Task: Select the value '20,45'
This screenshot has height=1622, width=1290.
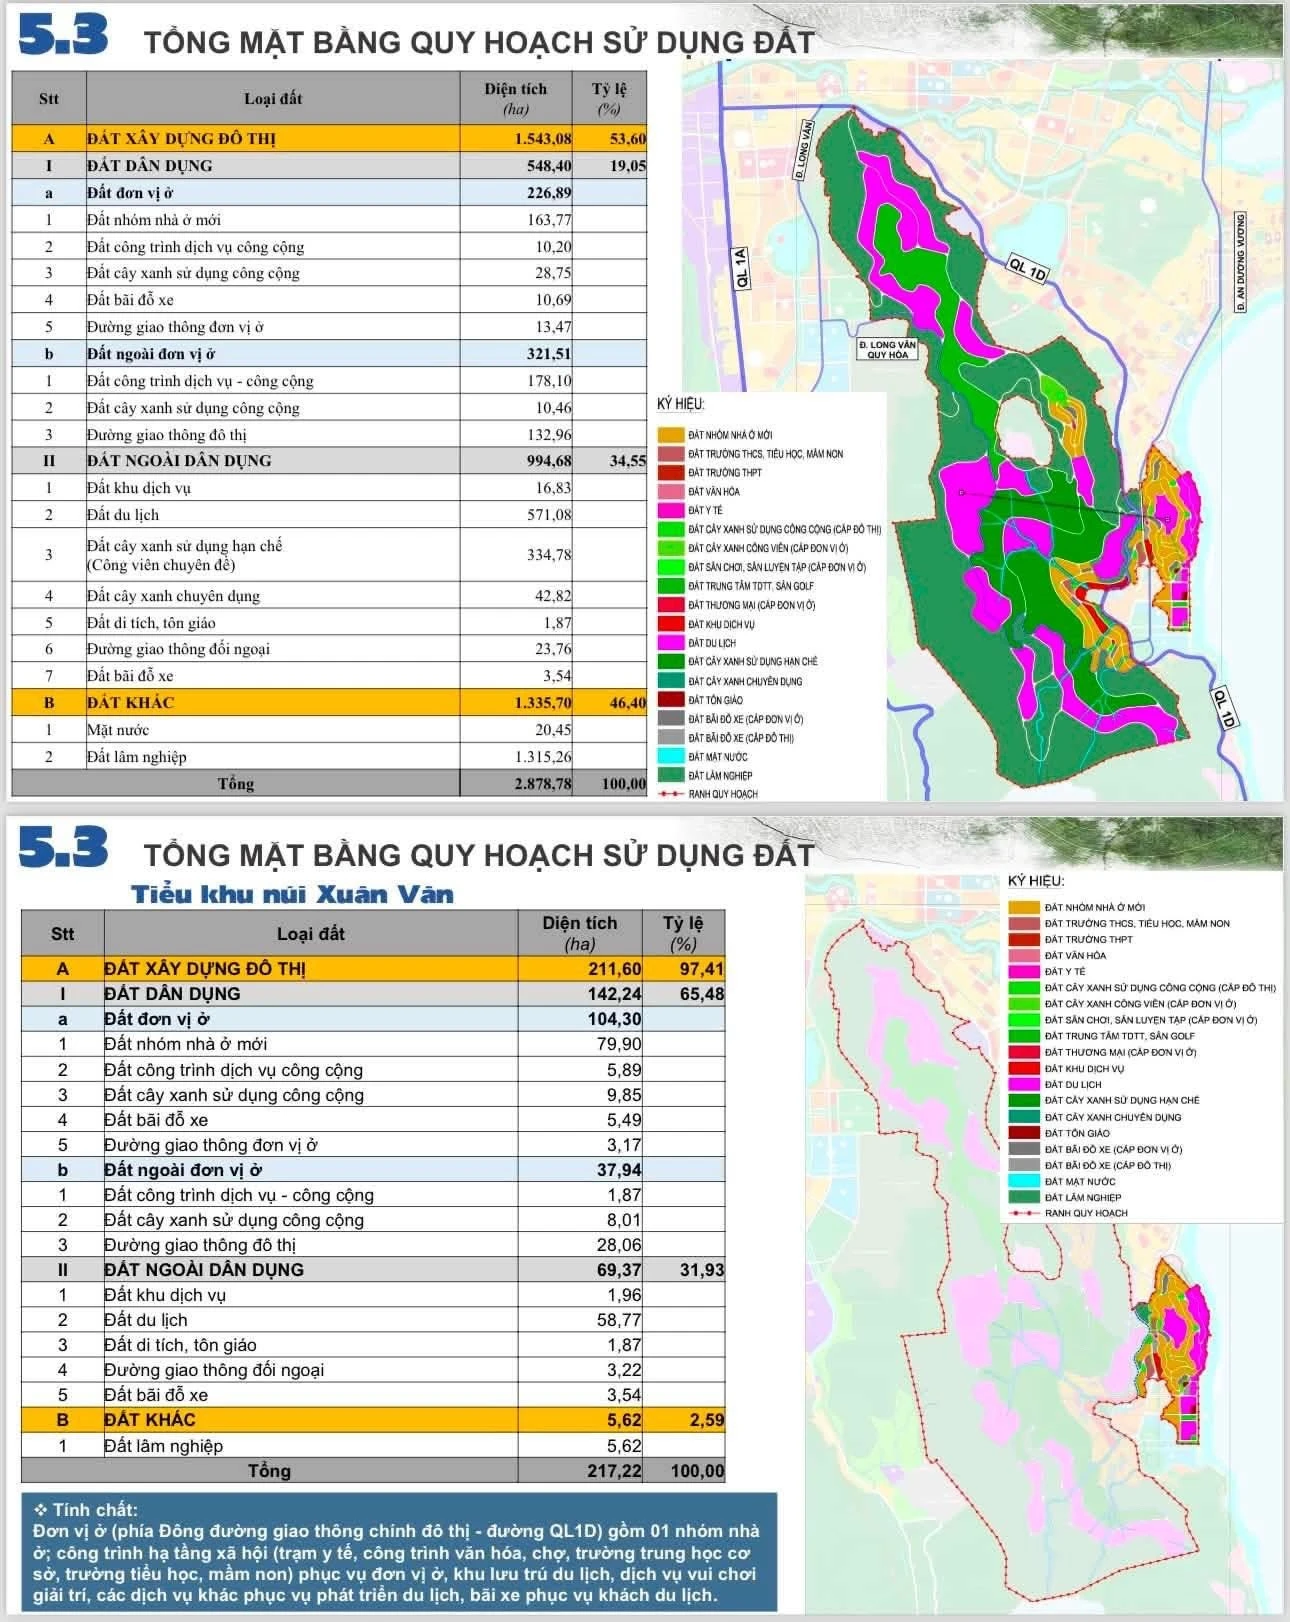Action: tap(553, 730)
